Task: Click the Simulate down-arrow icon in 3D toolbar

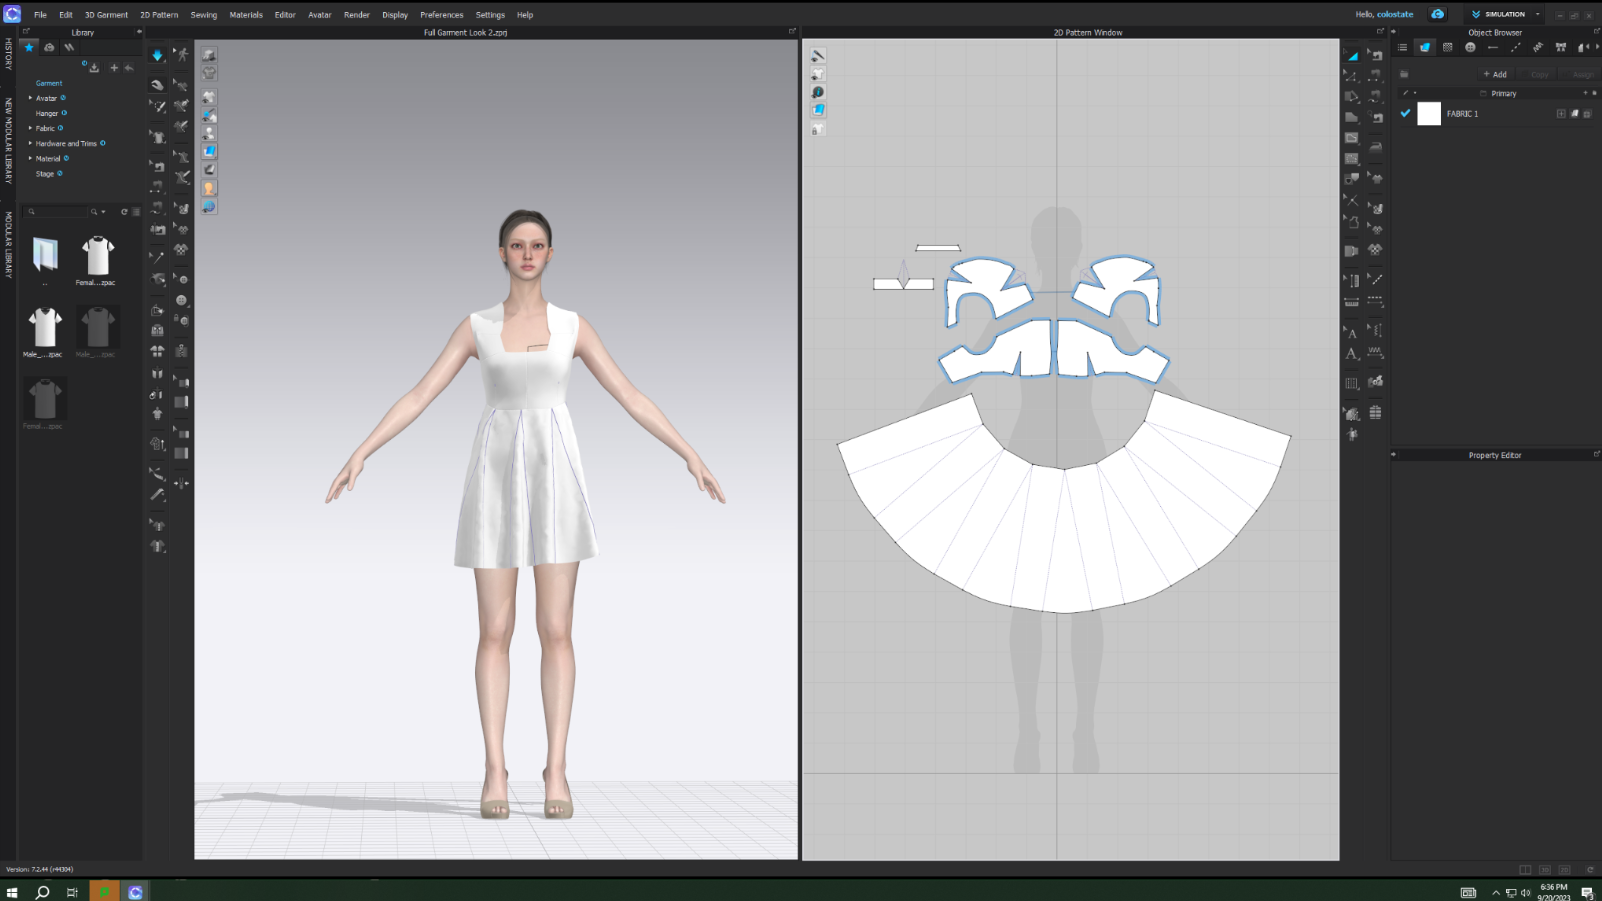Action: (x=157, y=55)
